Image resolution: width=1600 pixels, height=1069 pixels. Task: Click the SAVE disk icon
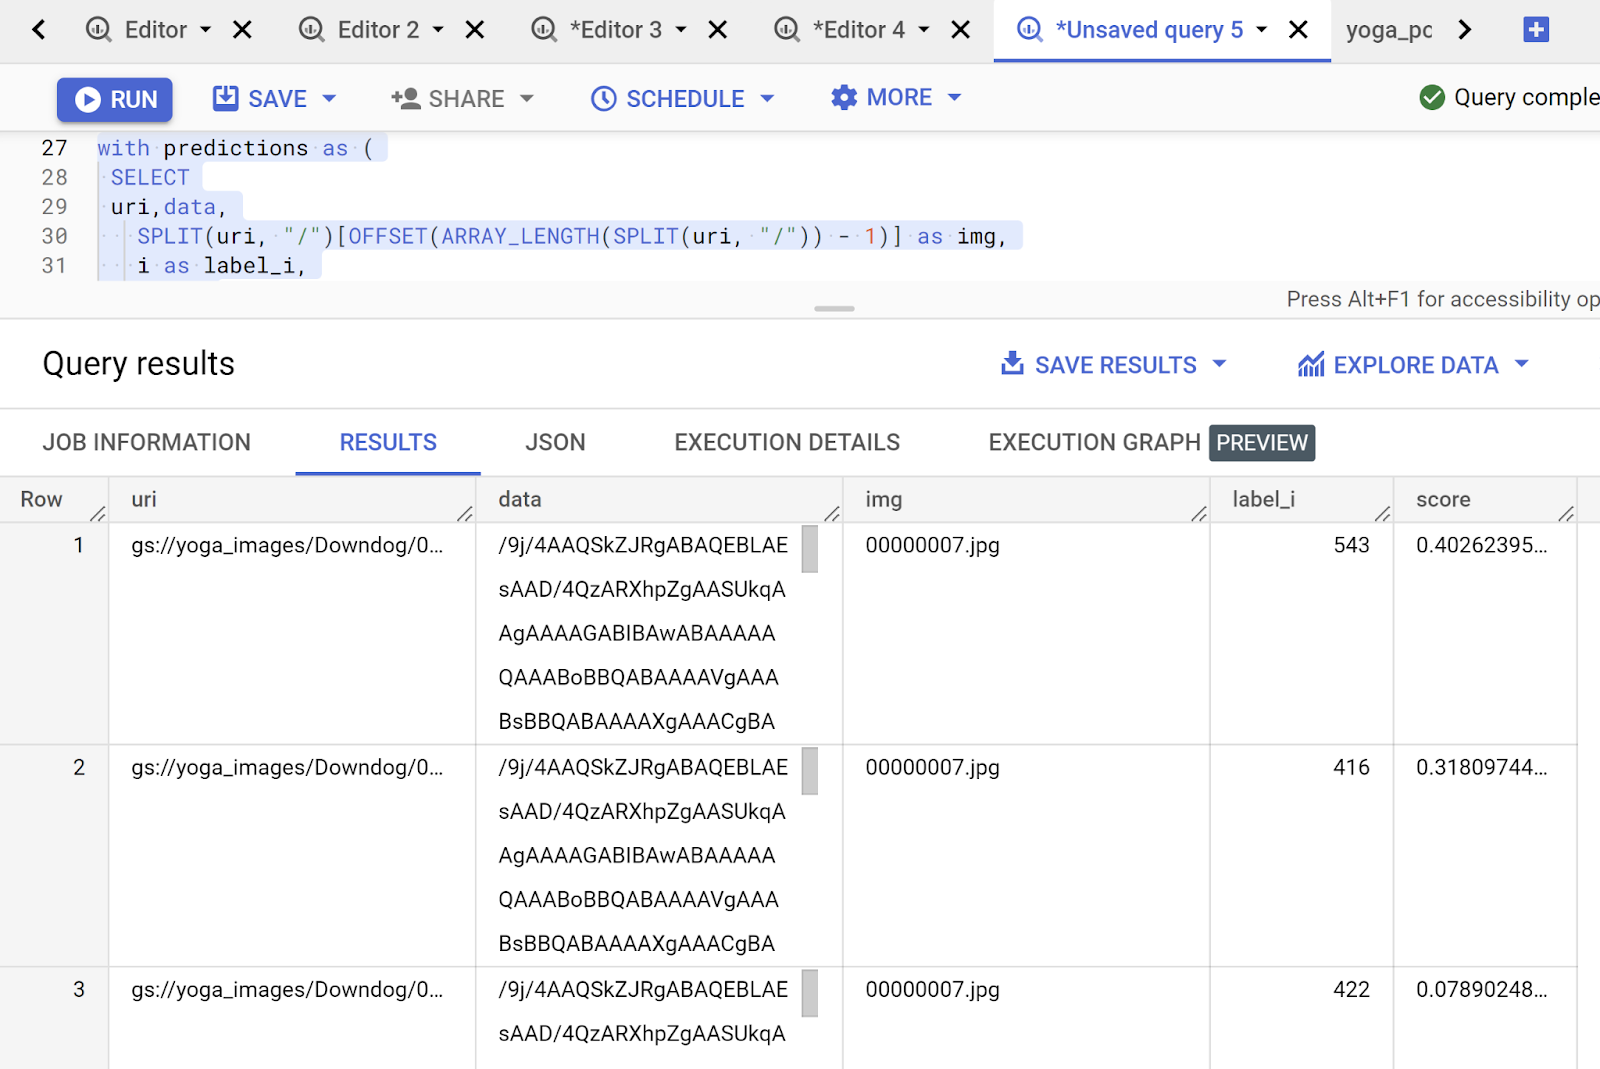coord(226,98)
